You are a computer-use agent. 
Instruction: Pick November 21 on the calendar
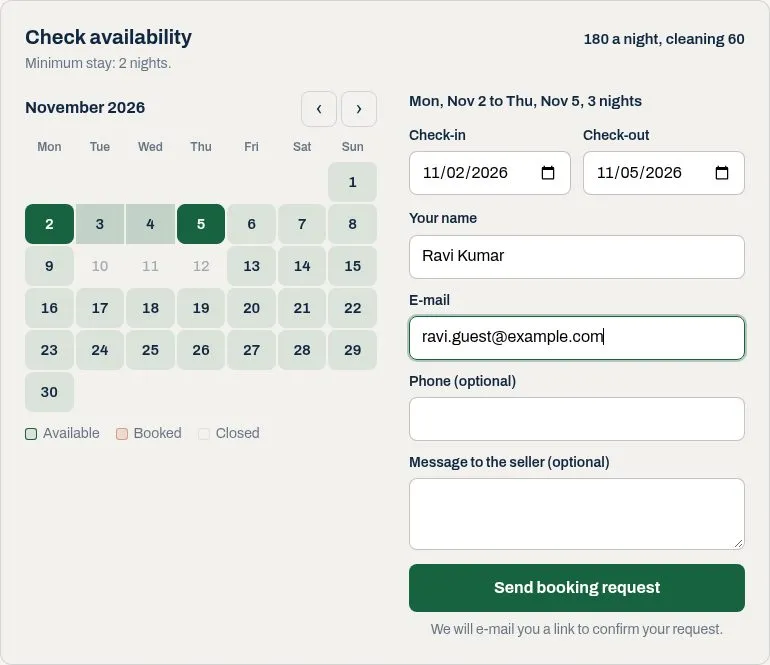point(302,308)
